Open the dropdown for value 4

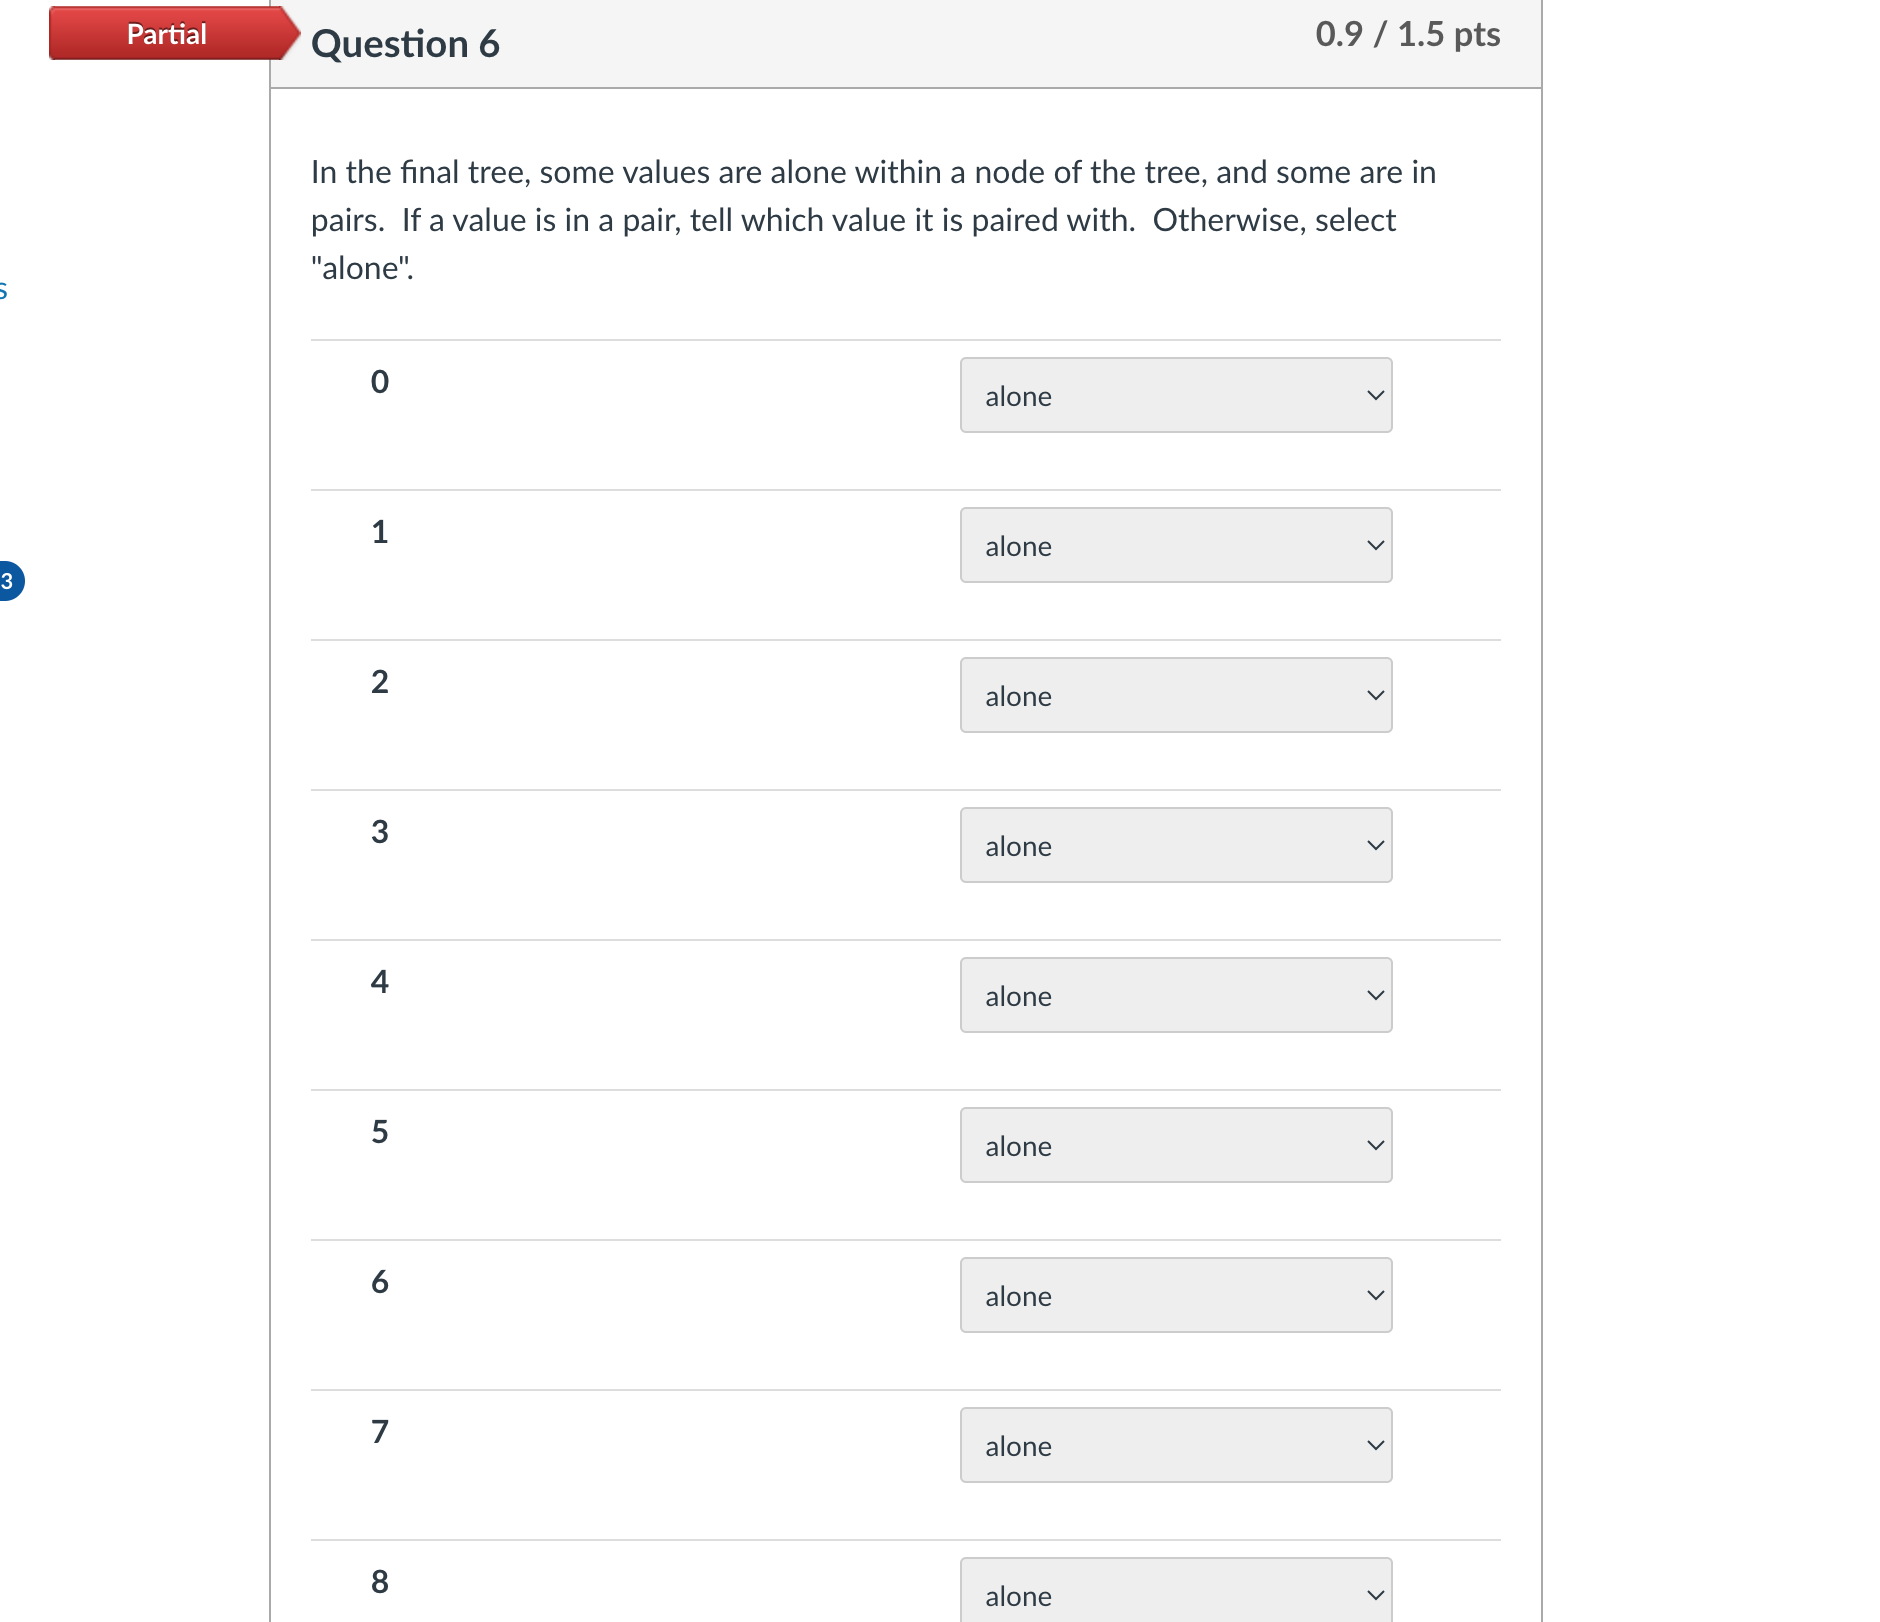click(x=1176, y=995)
